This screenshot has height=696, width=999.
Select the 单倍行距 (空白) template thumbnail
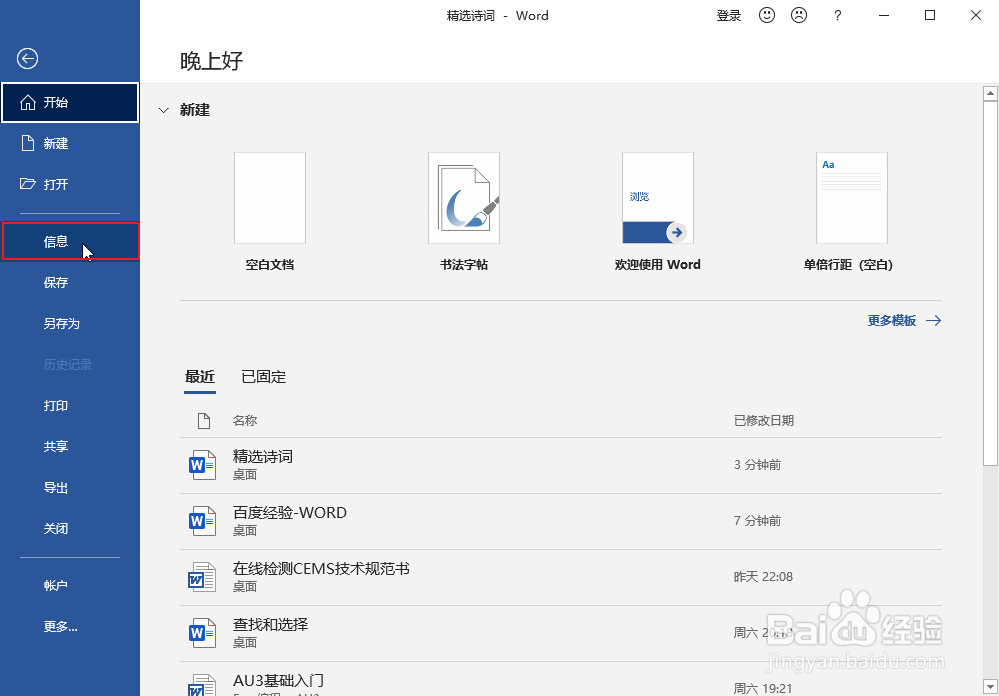click(x=851, y=198)
